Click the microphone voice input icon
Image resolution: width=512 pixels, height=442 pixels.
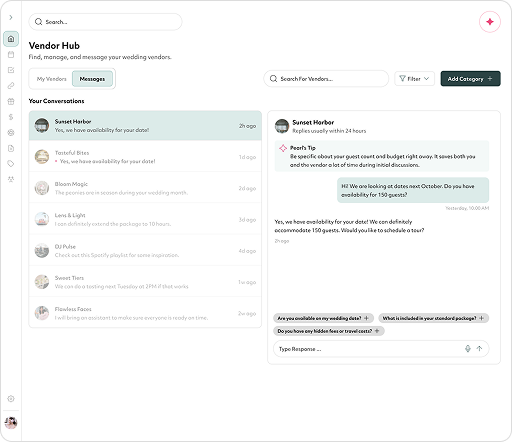tap(468, 349)
